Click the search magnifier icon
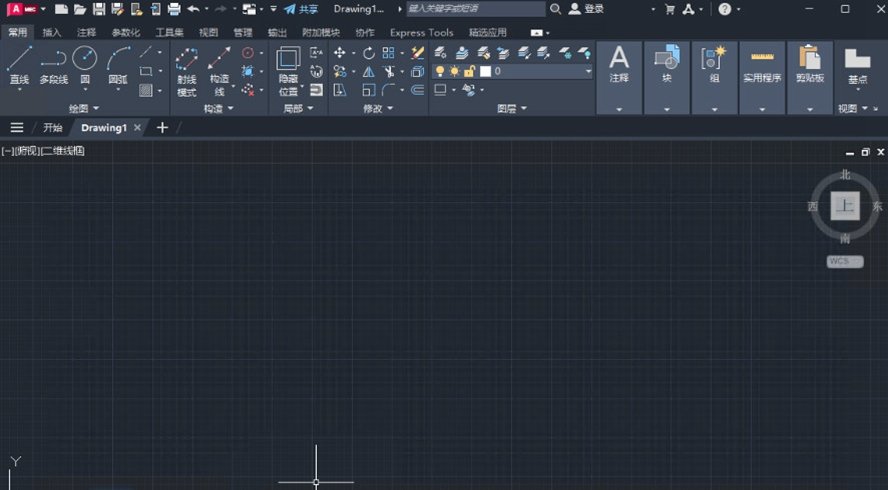Screen dimensions: 888x490 (x=556, y=9)
